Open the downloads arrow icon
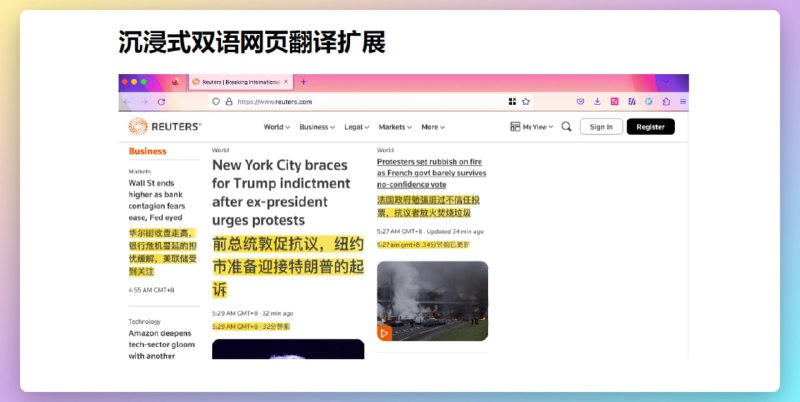This screenshot has width=800, height=402. tap(597, 102)
